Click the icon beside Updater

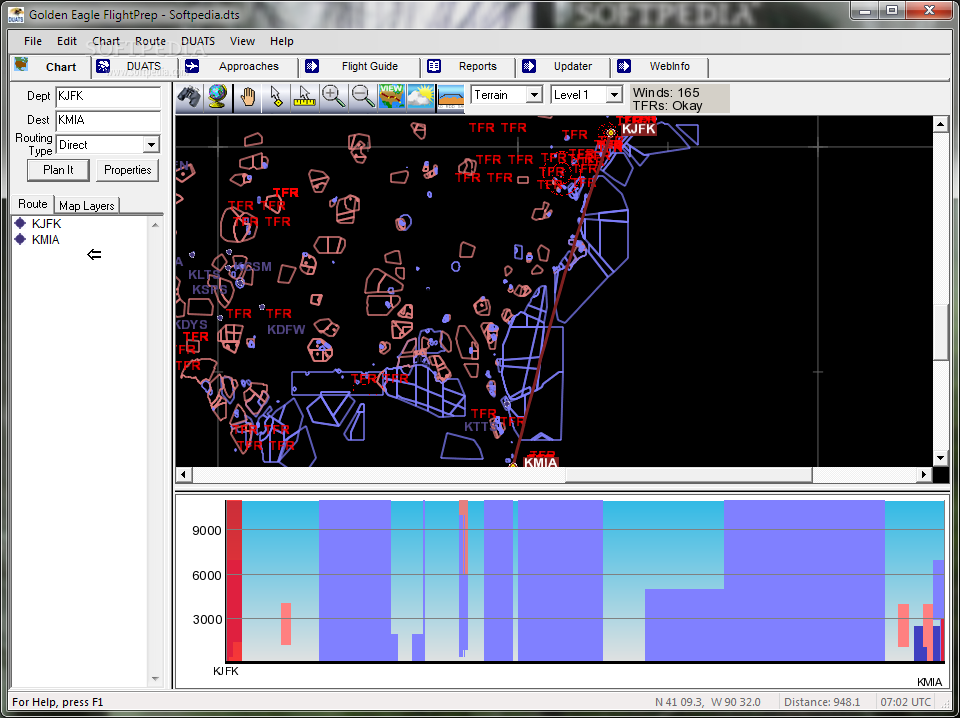pyautogui.click(x=529, y=66)
